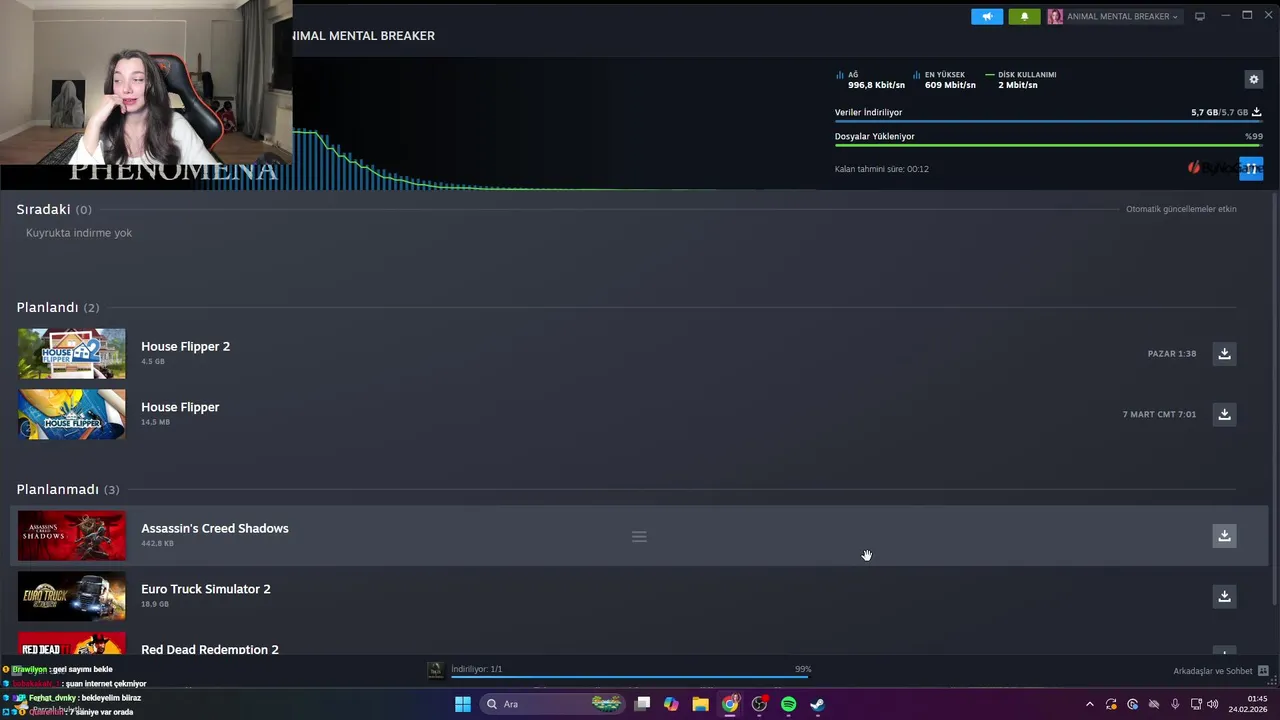Click the bottom bar game thumbnail icon
This screenshot has width=1280, height=720.
(435, 670)
